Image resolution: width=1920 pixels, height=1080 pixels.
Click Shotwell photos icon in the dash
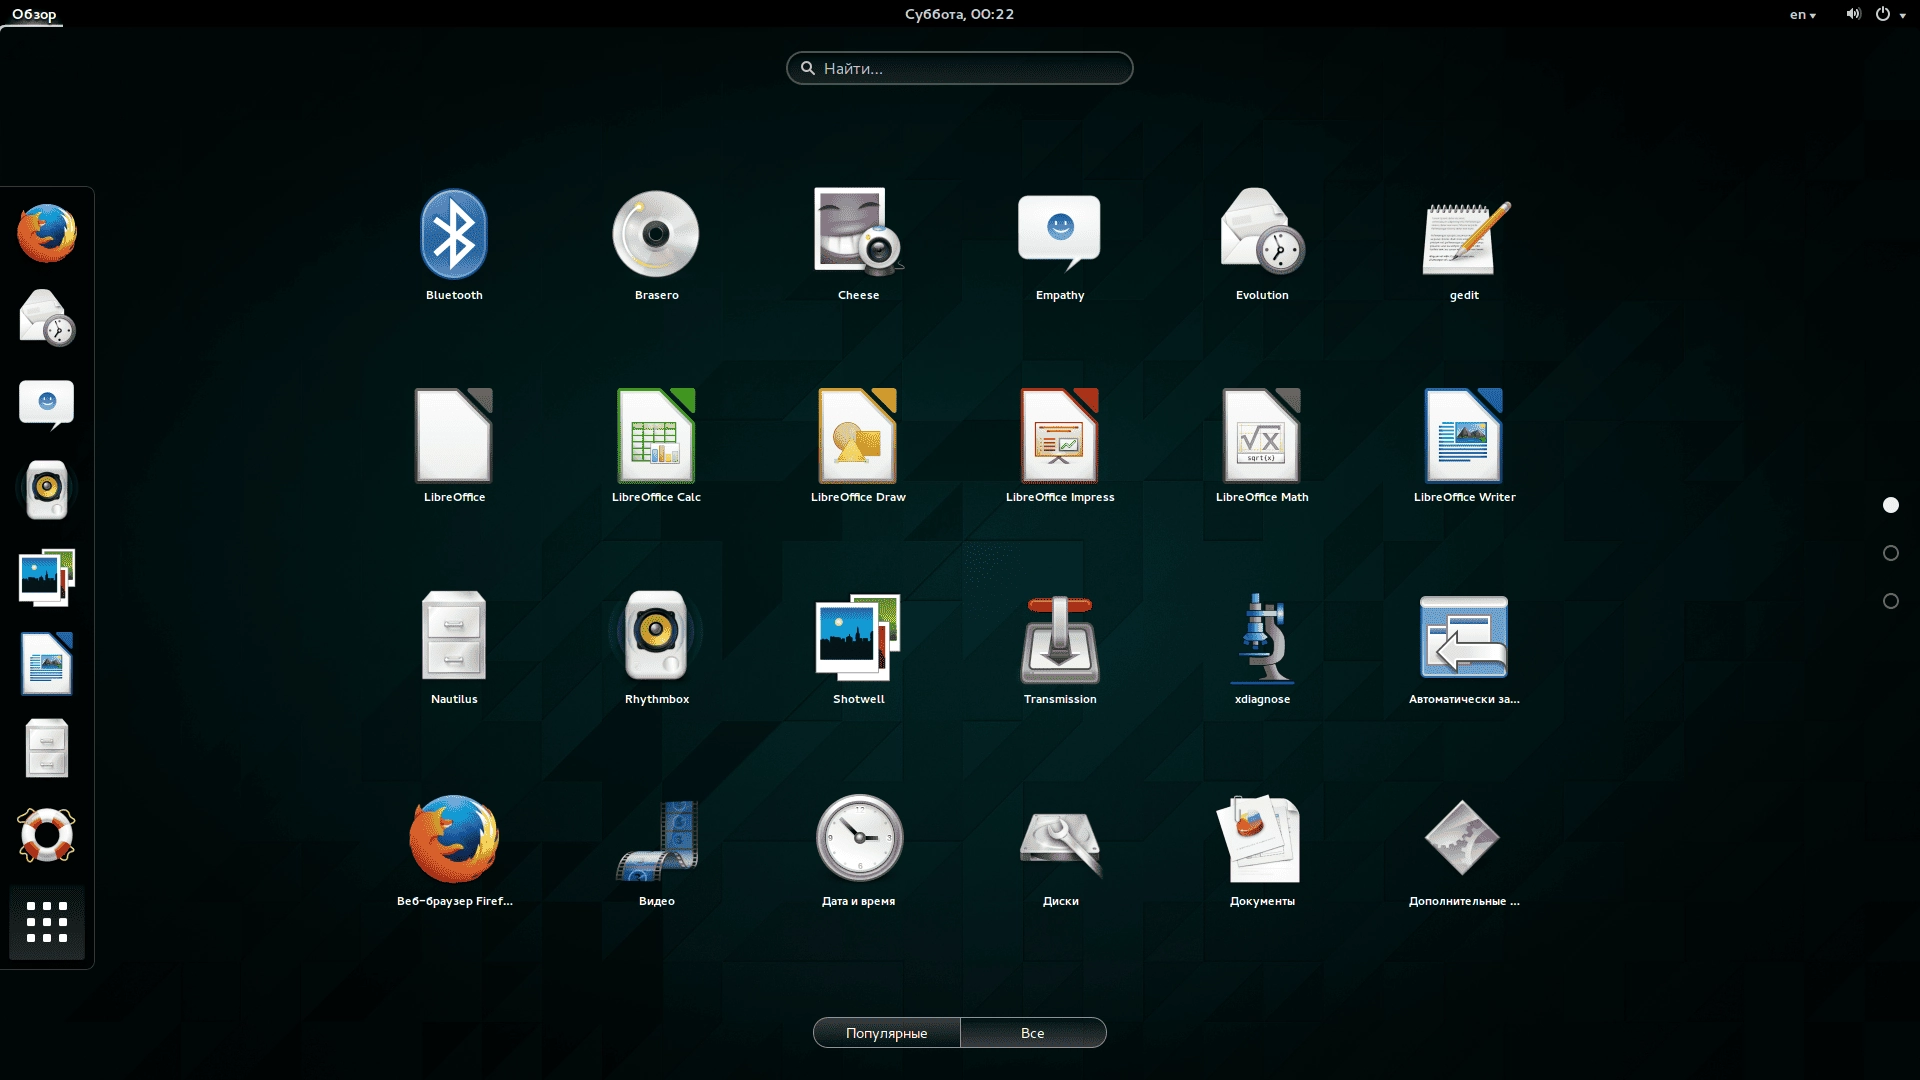[x=47, y=577]
